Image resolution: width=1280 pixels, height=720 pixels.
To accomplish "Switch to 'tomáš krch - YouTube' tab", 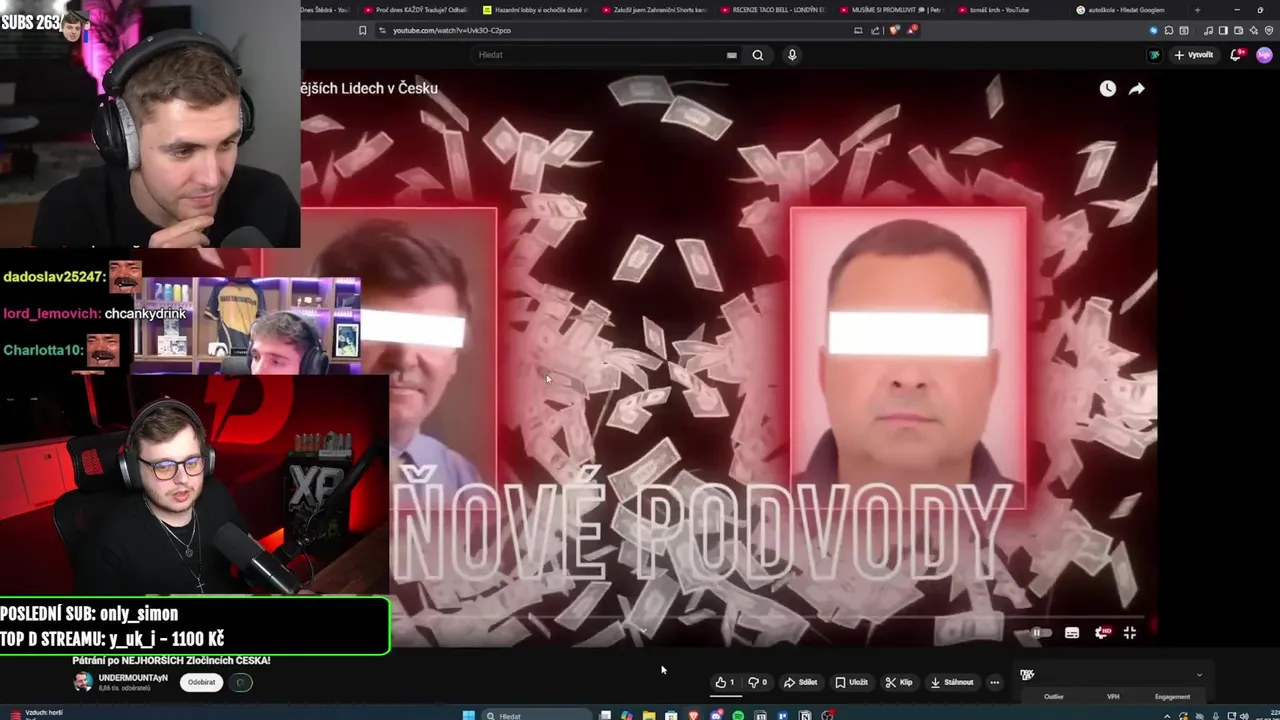I will [x=1010, y=10].
